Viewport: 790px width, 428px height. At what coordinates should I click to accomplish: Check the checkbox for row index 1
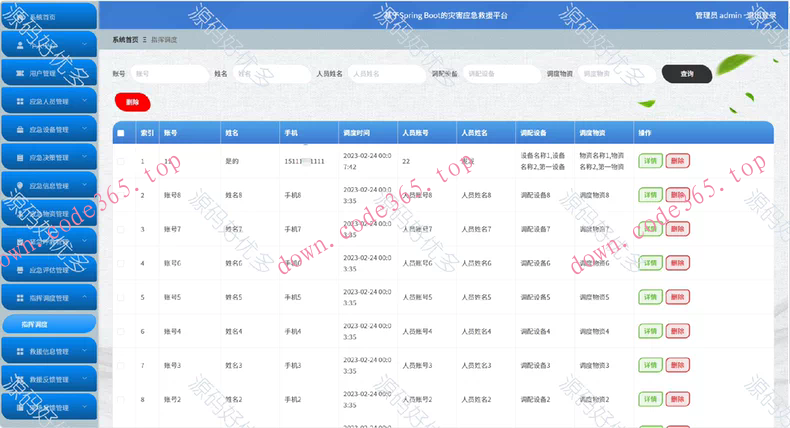121,161
